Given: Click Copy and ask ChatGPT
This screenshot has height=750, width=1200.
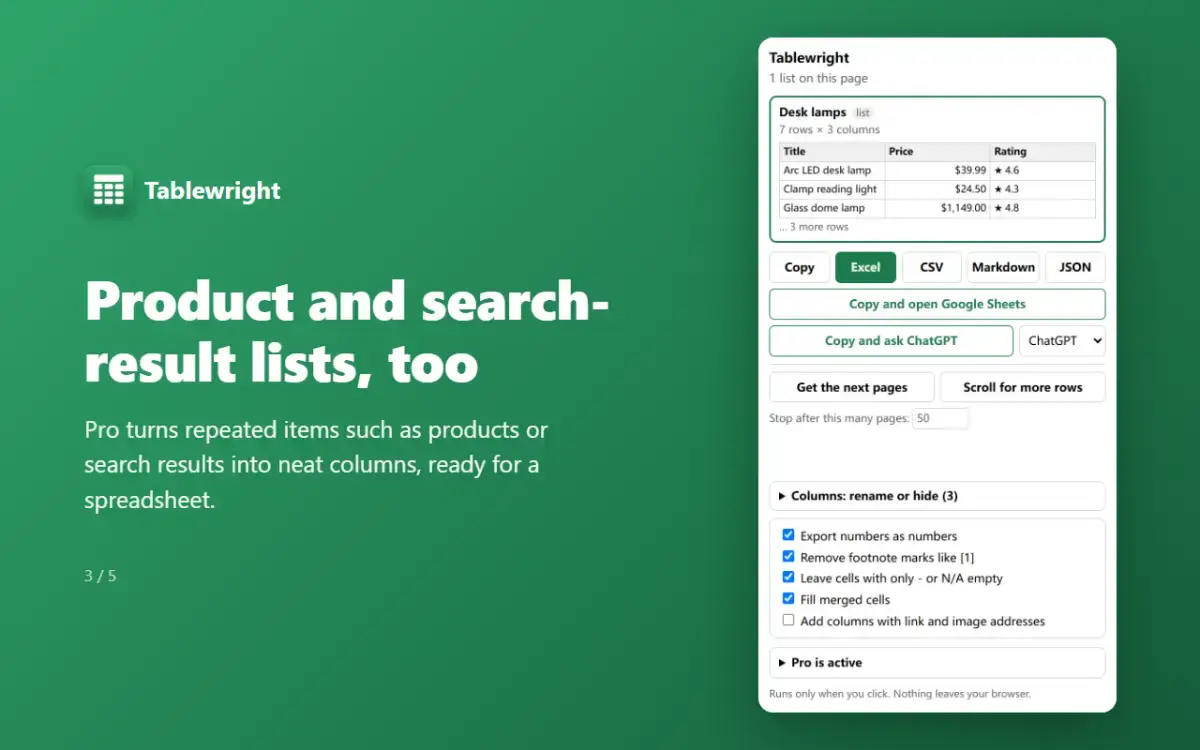Looking at the screenshot, I should click(891, 341).
